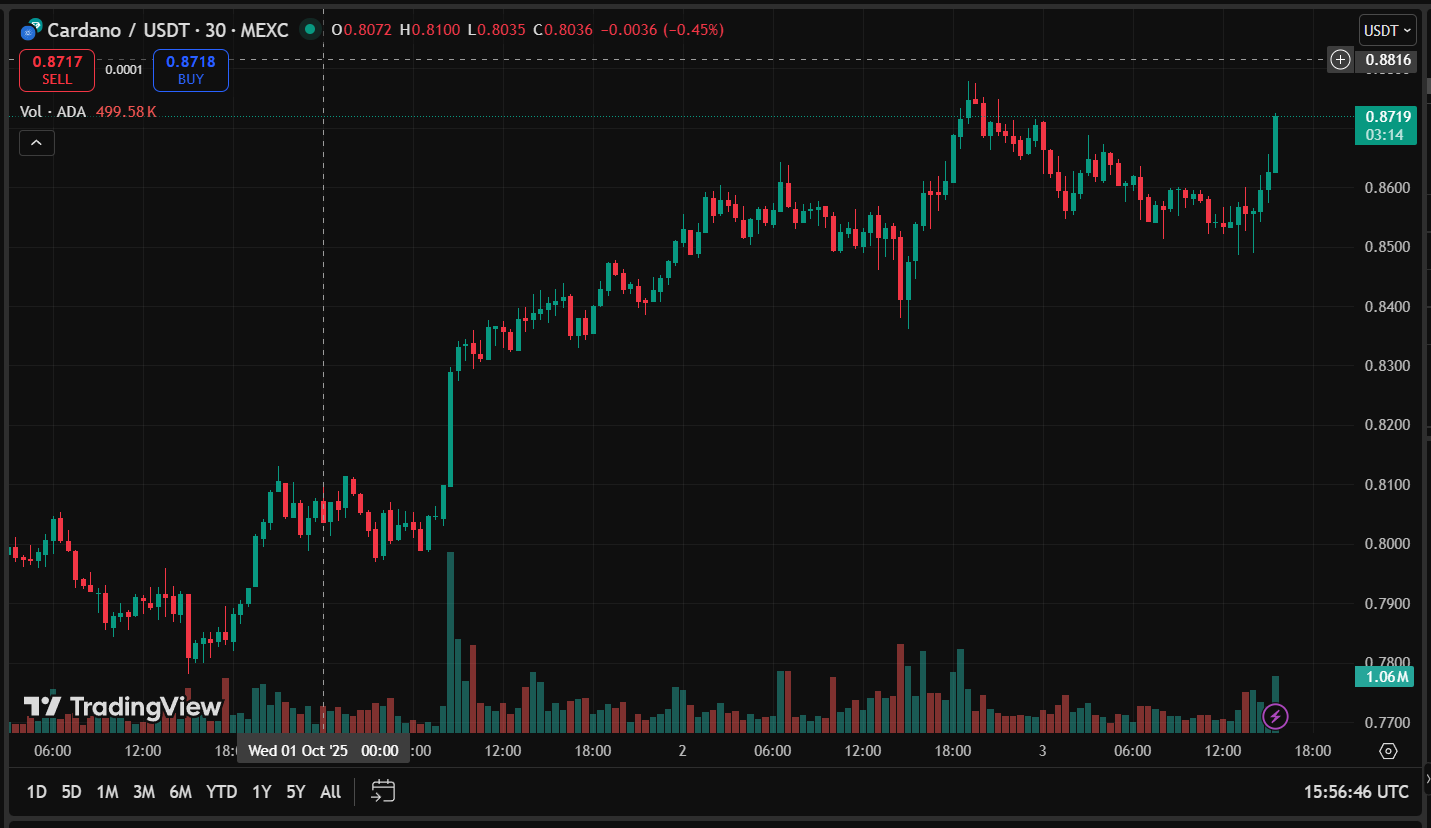The width and height of the screenshot is (1431, 828).
Task: Collapse the indicator legend with chevron
Action: [37, 143]
